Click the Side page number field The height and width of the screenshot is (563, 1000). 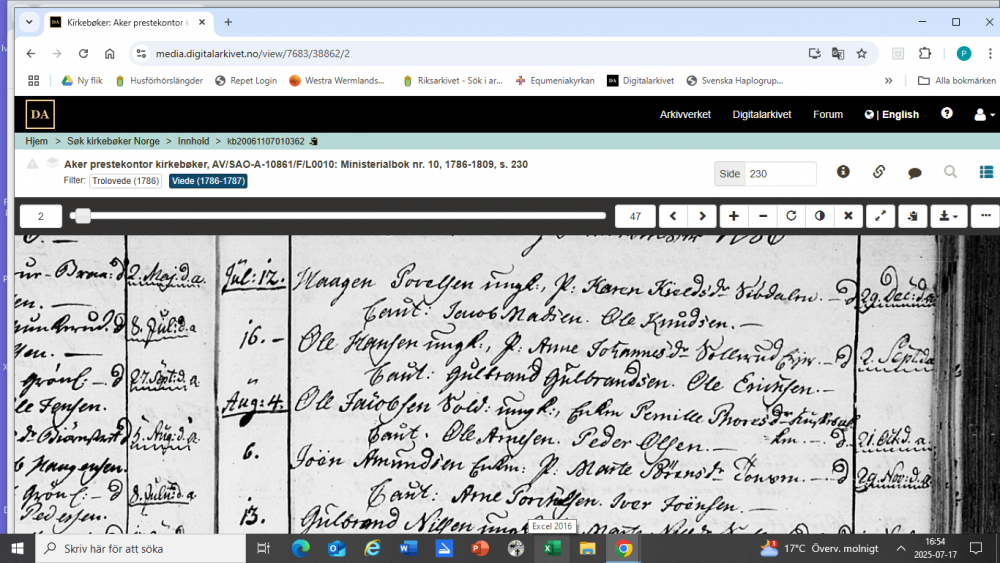tap(780, 173)
